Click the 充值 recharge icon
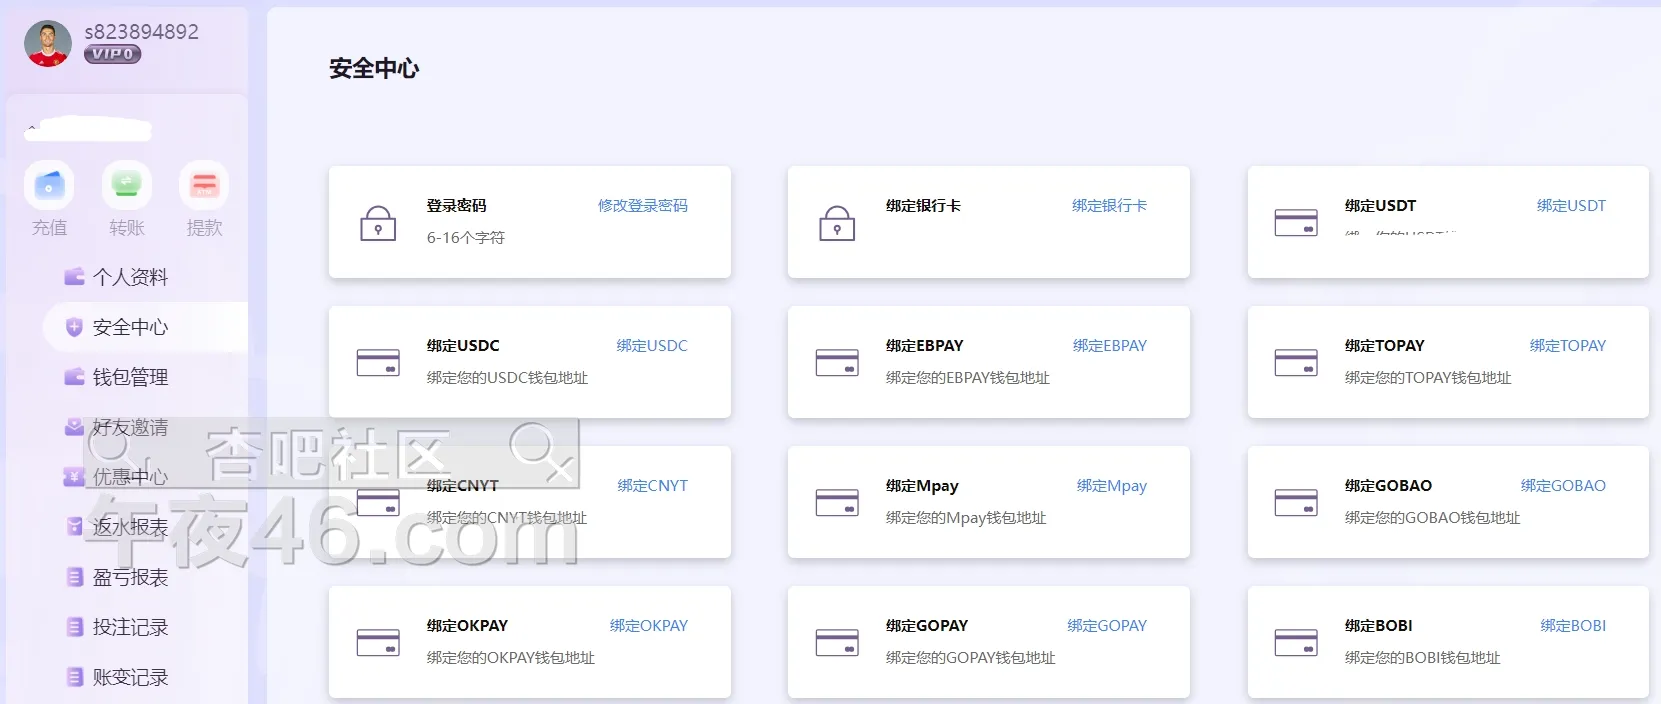This screenshot has height=704, width=1661. pos(49,186)
